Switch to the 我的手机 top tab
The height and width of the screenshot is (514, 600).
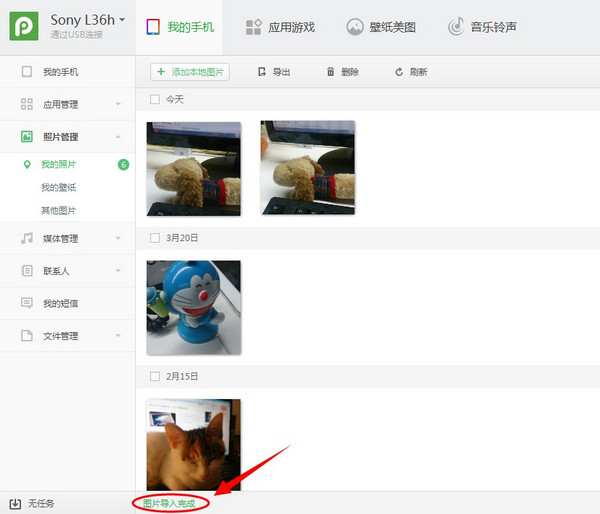[179, 27]
